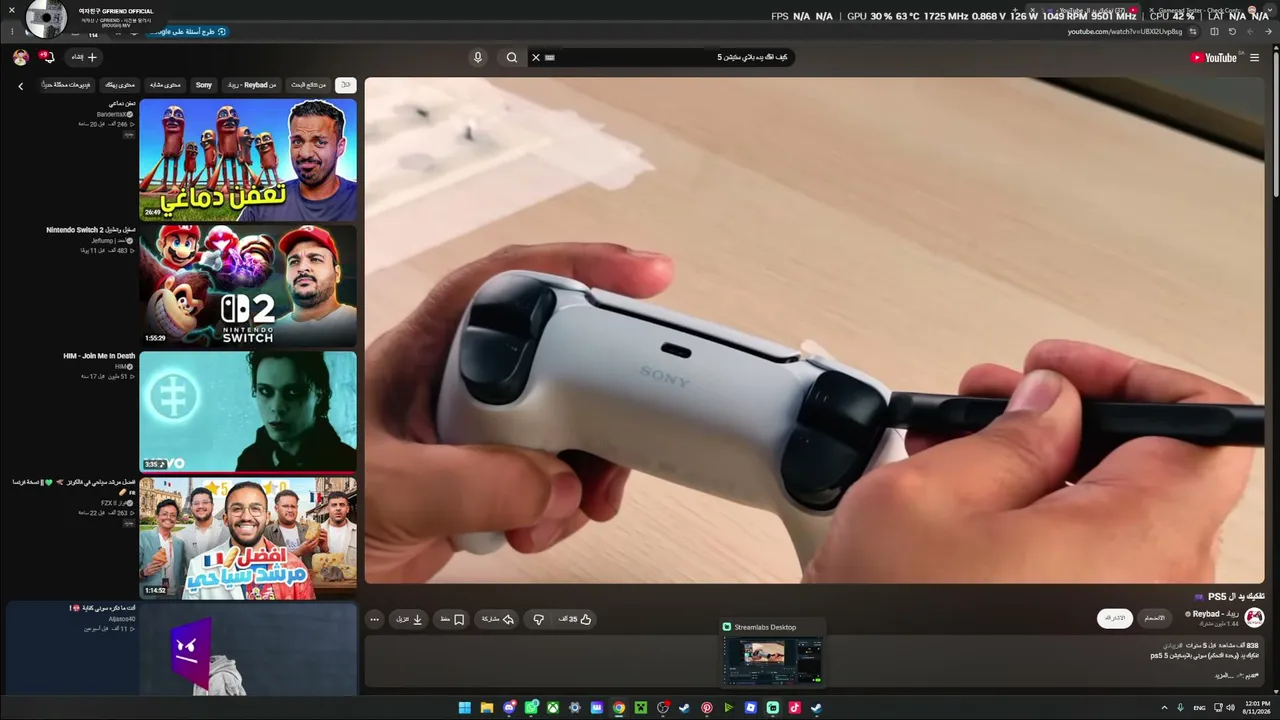Open the HIM Join Me In Death thumbnail
This screenshot has height=720, width=1280.
pos(248,411)
